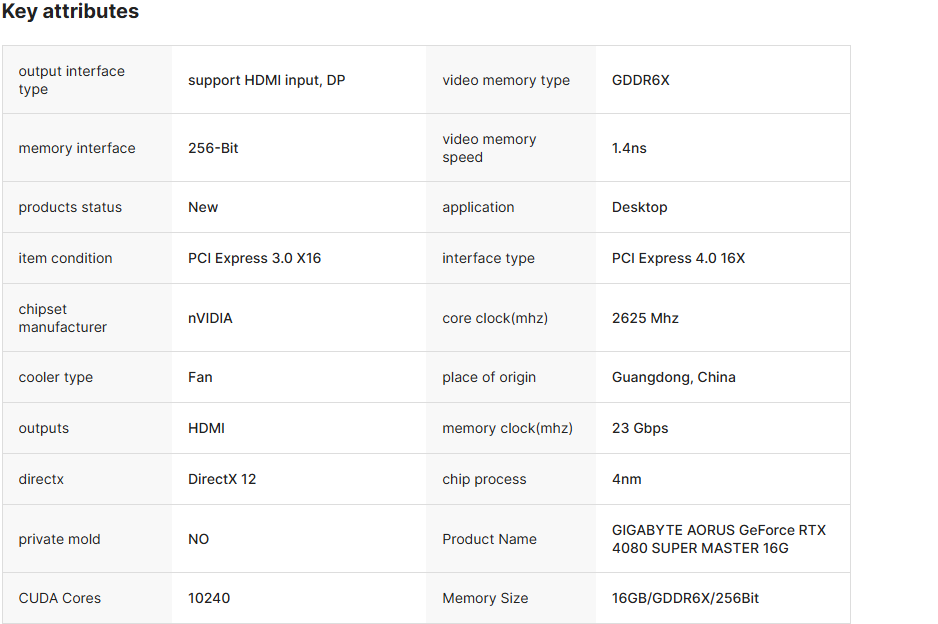Click the GDDR6X video memory type value

(x=640, y=80)
